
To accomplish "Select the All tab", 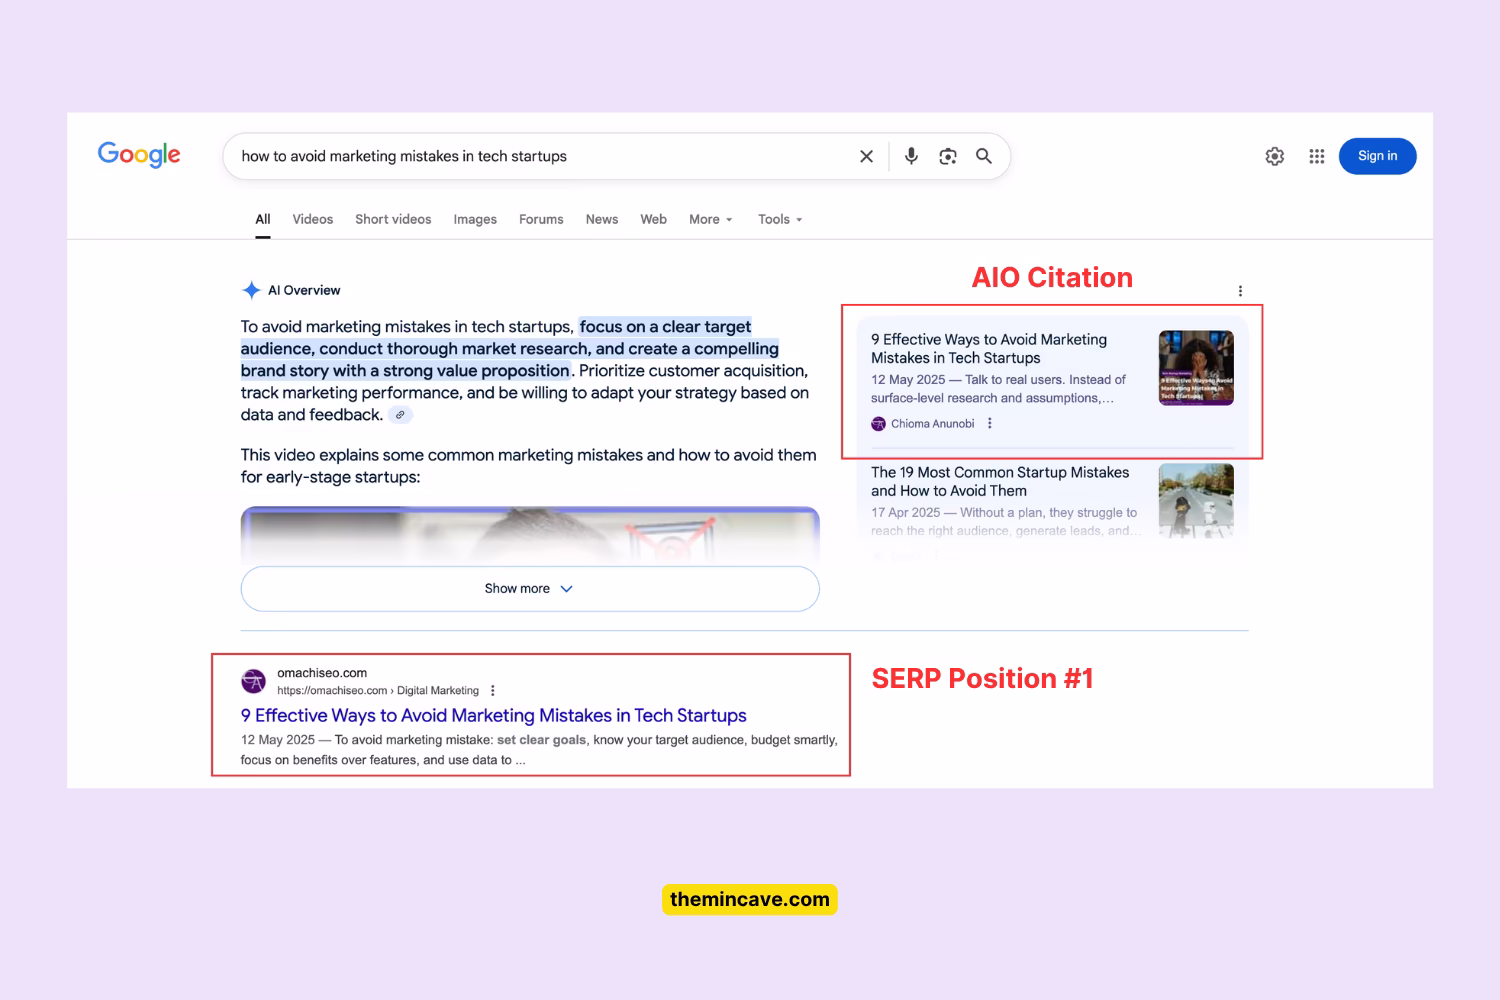I will pyautogui.click(x=263, y=219).
